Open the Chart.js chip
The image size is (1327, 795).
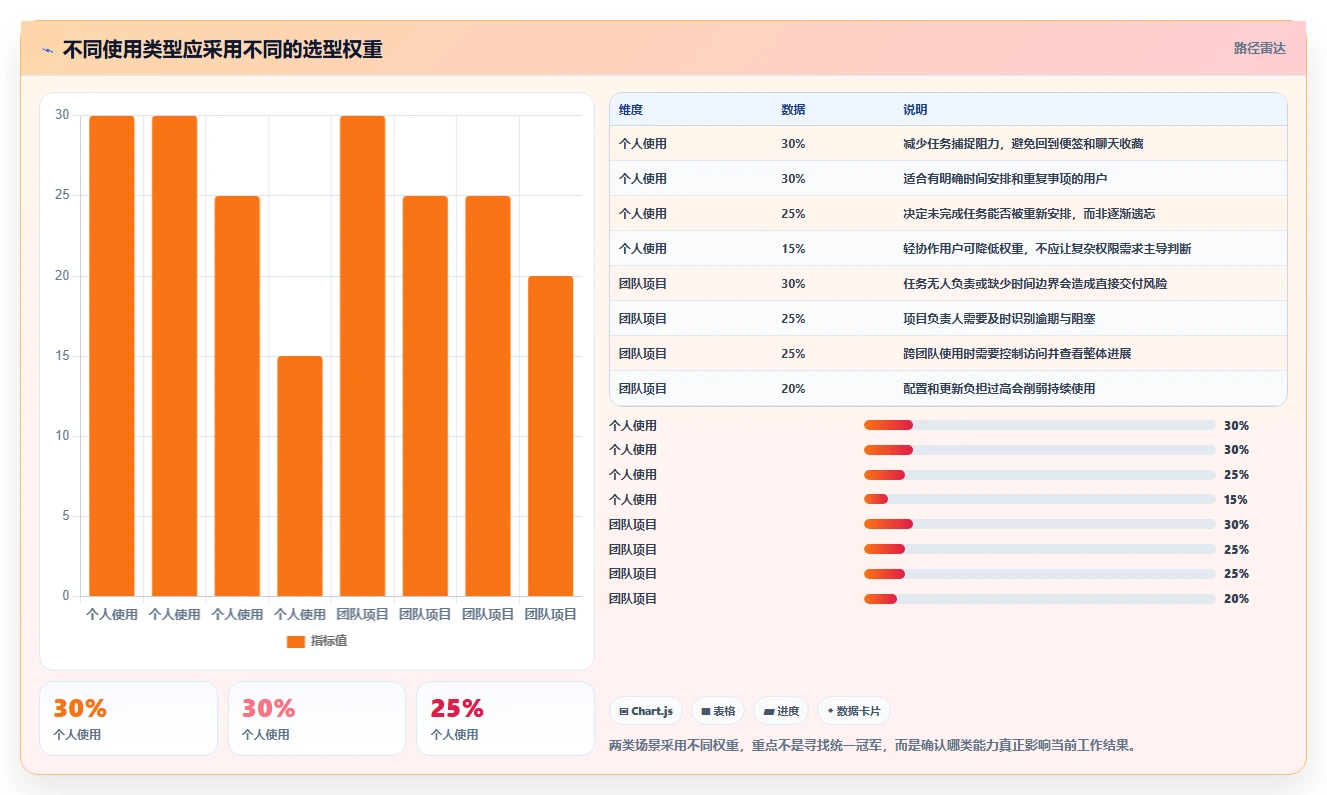point(646,711)
